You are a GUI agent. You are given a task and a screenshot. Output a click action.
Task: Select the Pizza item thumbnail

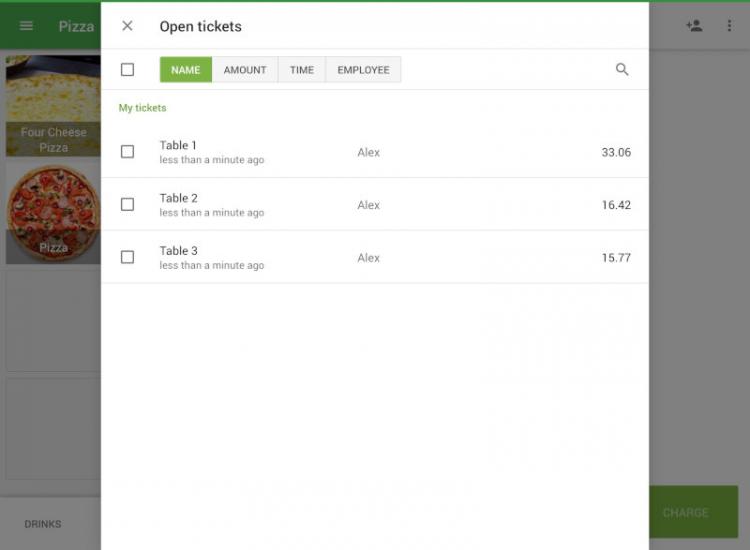coord(53,213)
